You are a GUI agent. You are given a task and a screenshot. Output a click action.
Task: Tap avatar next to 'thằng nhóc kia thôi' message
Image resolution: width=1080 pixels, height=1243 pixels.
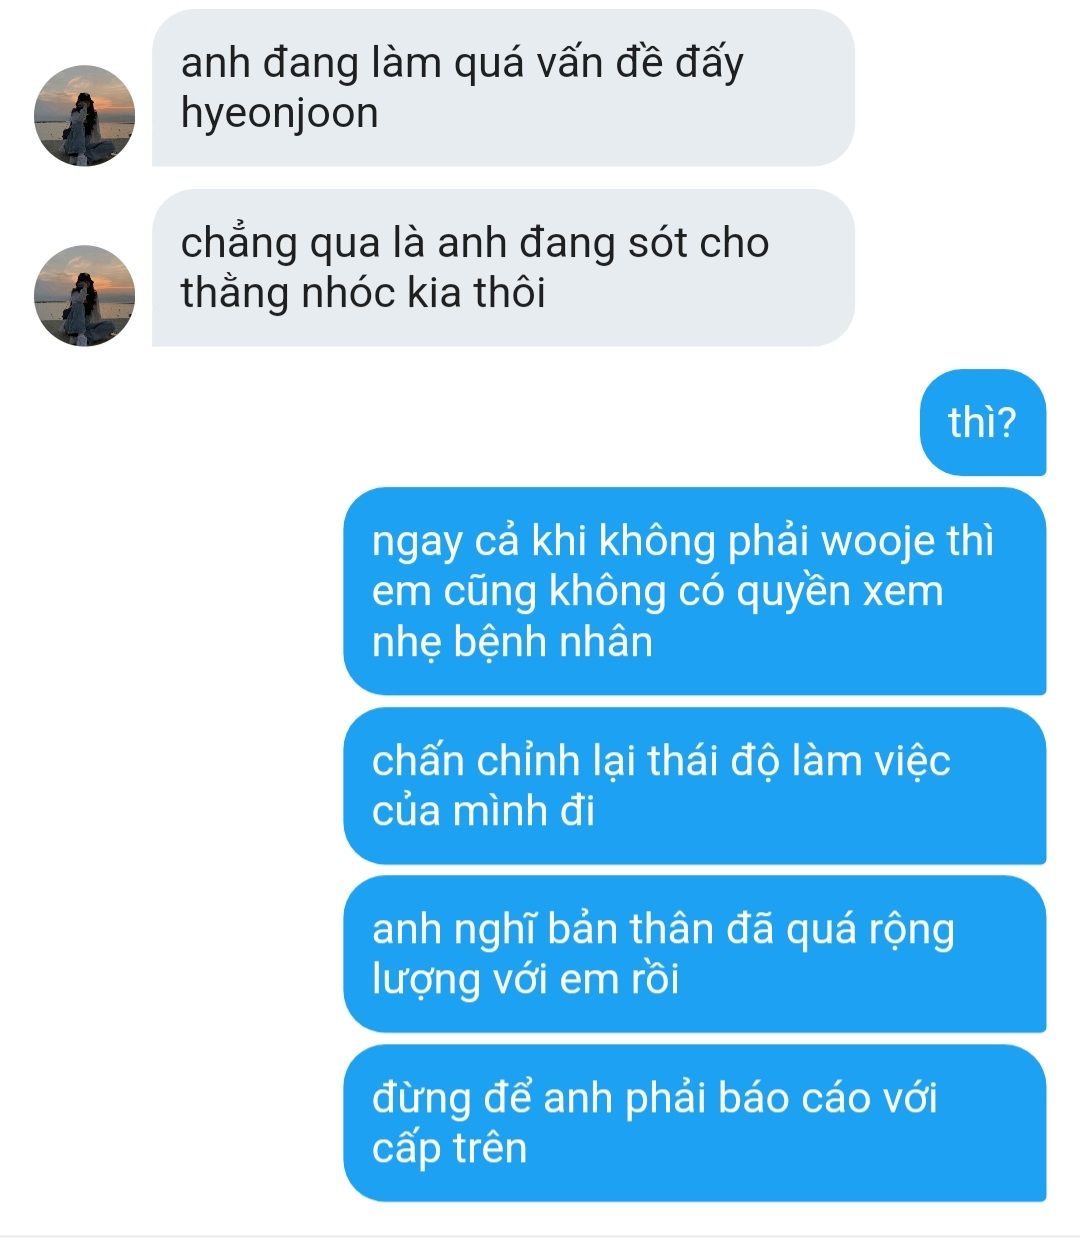[x=84, y=296]
